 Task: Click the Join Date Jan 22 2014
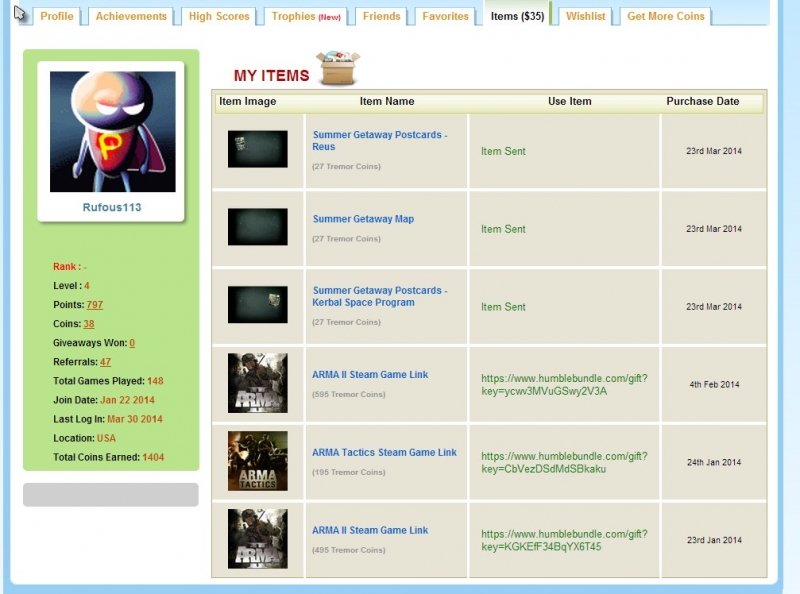click(128, 400)
